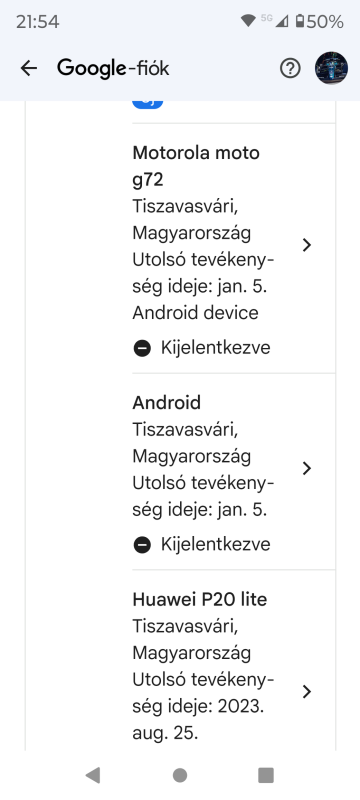
Task: Tap the Android home circle button
Action: pos(180,775)
